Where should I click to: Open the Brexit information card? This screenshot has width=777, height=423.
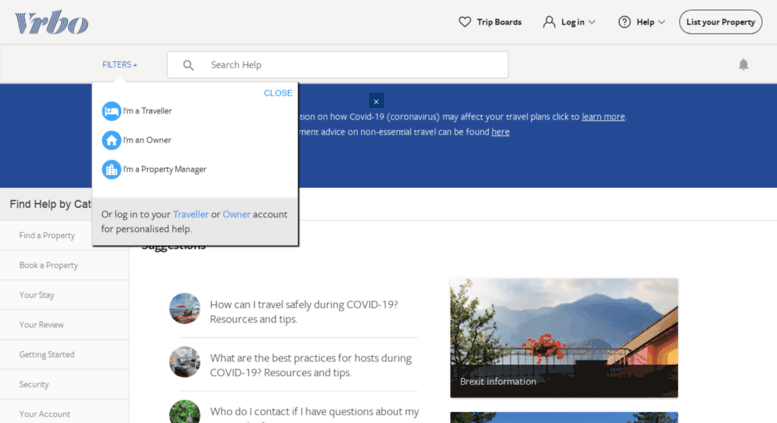564,338
